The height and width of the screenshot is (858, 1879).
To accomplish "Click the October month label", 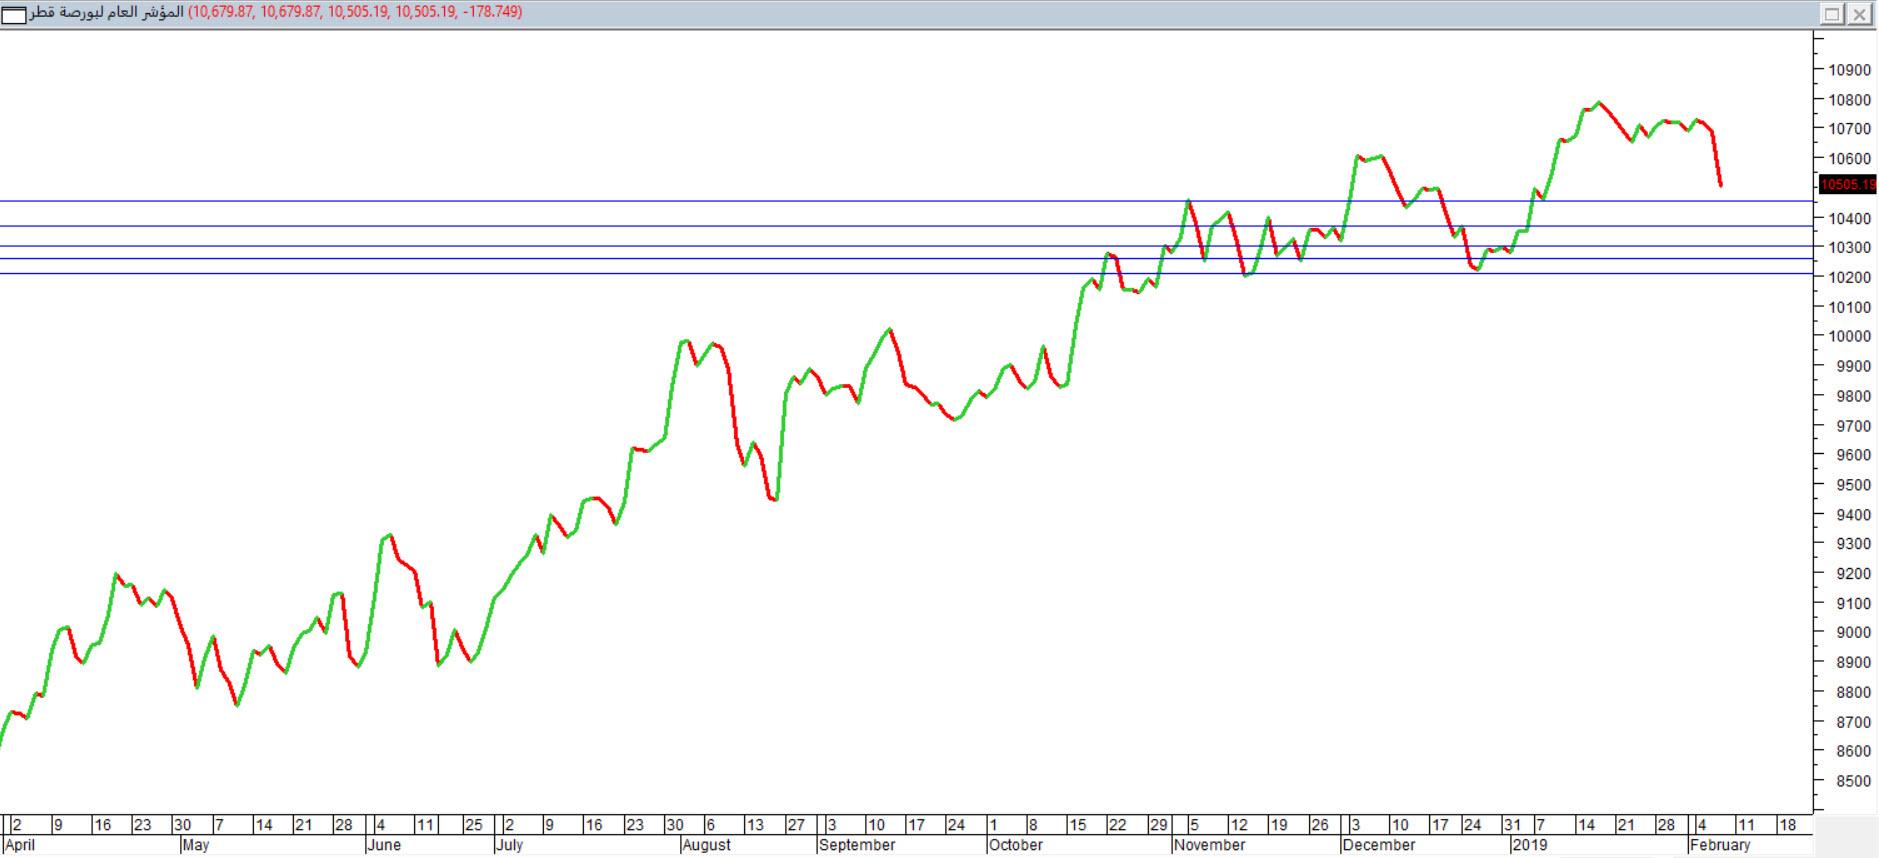I will (x=1015, y=846).
